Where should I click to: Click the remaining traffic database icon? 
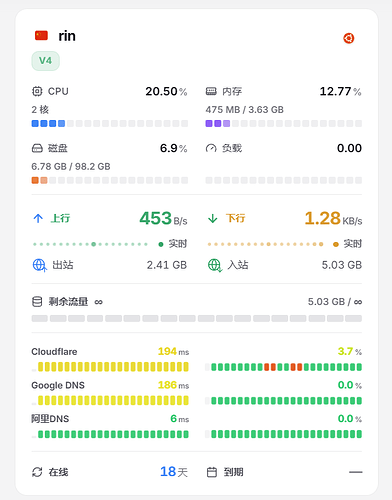click(37, 302)
